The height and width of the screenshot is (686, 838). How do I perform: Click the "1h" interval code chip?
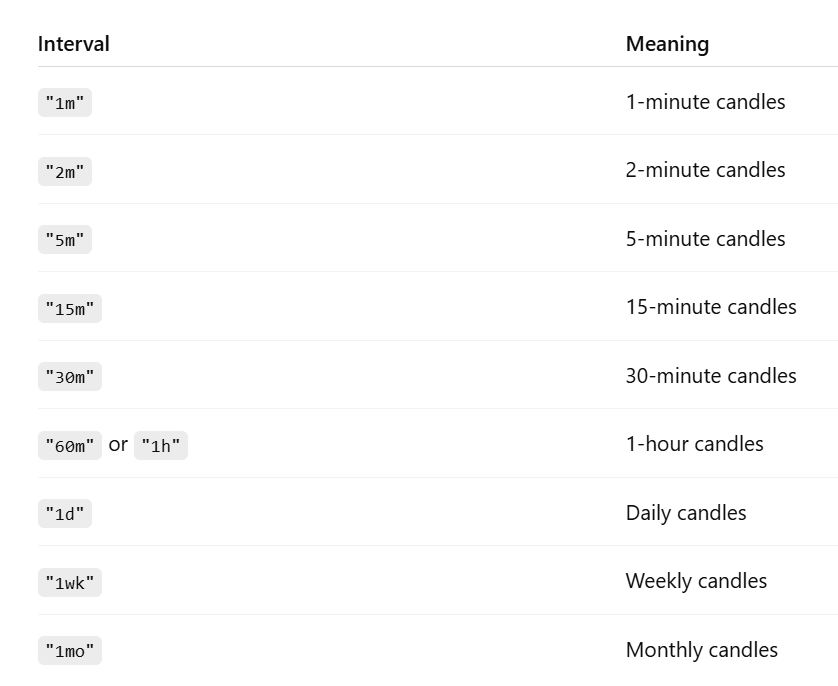pyautogui.click(x=161, y=446)
